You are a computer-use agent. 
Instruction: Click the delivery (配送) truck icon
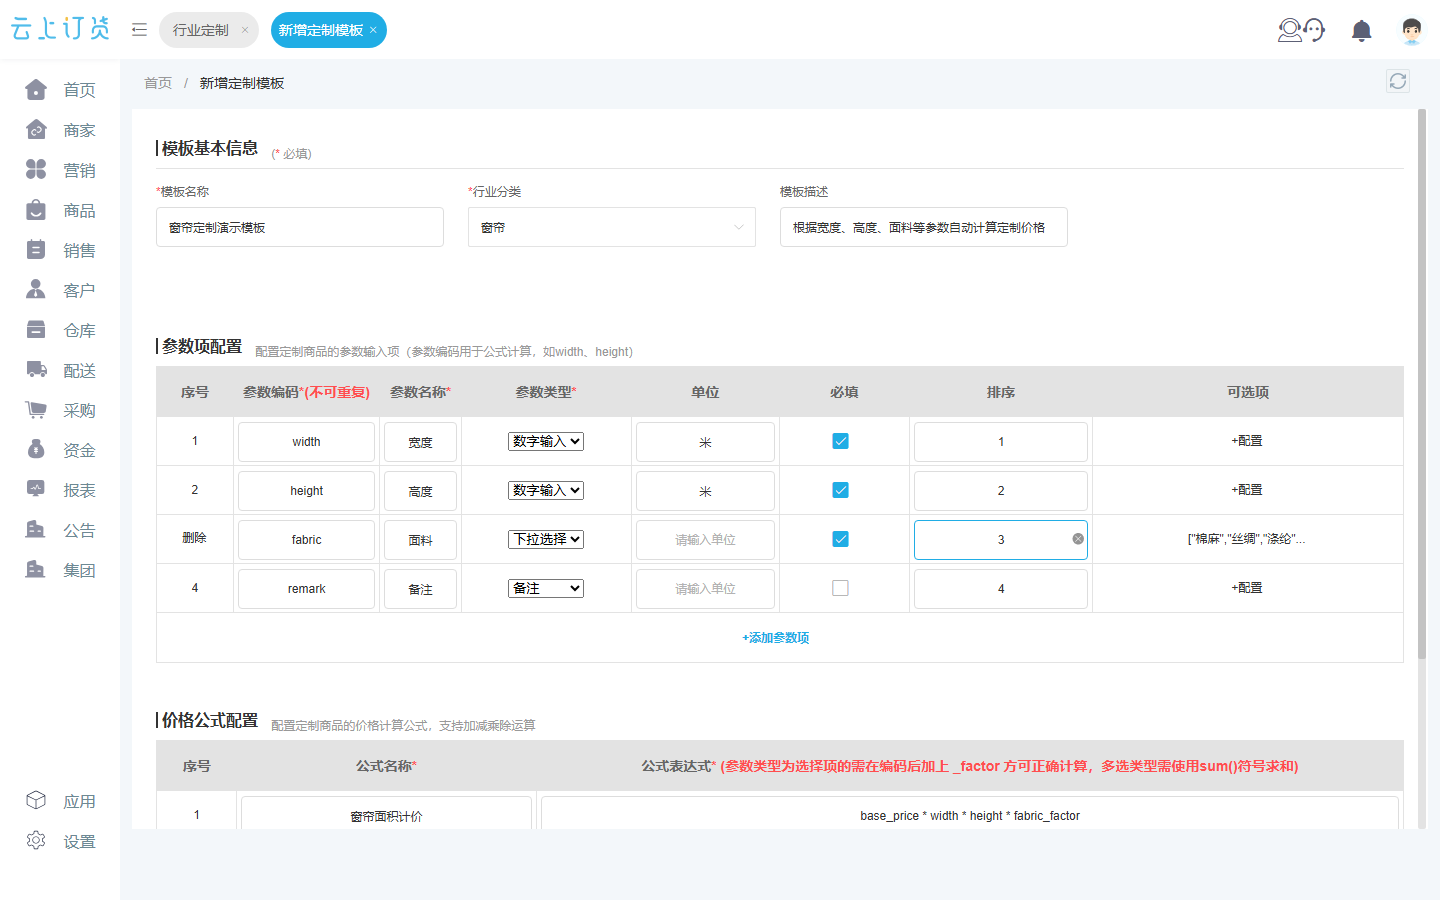(36, 370)
